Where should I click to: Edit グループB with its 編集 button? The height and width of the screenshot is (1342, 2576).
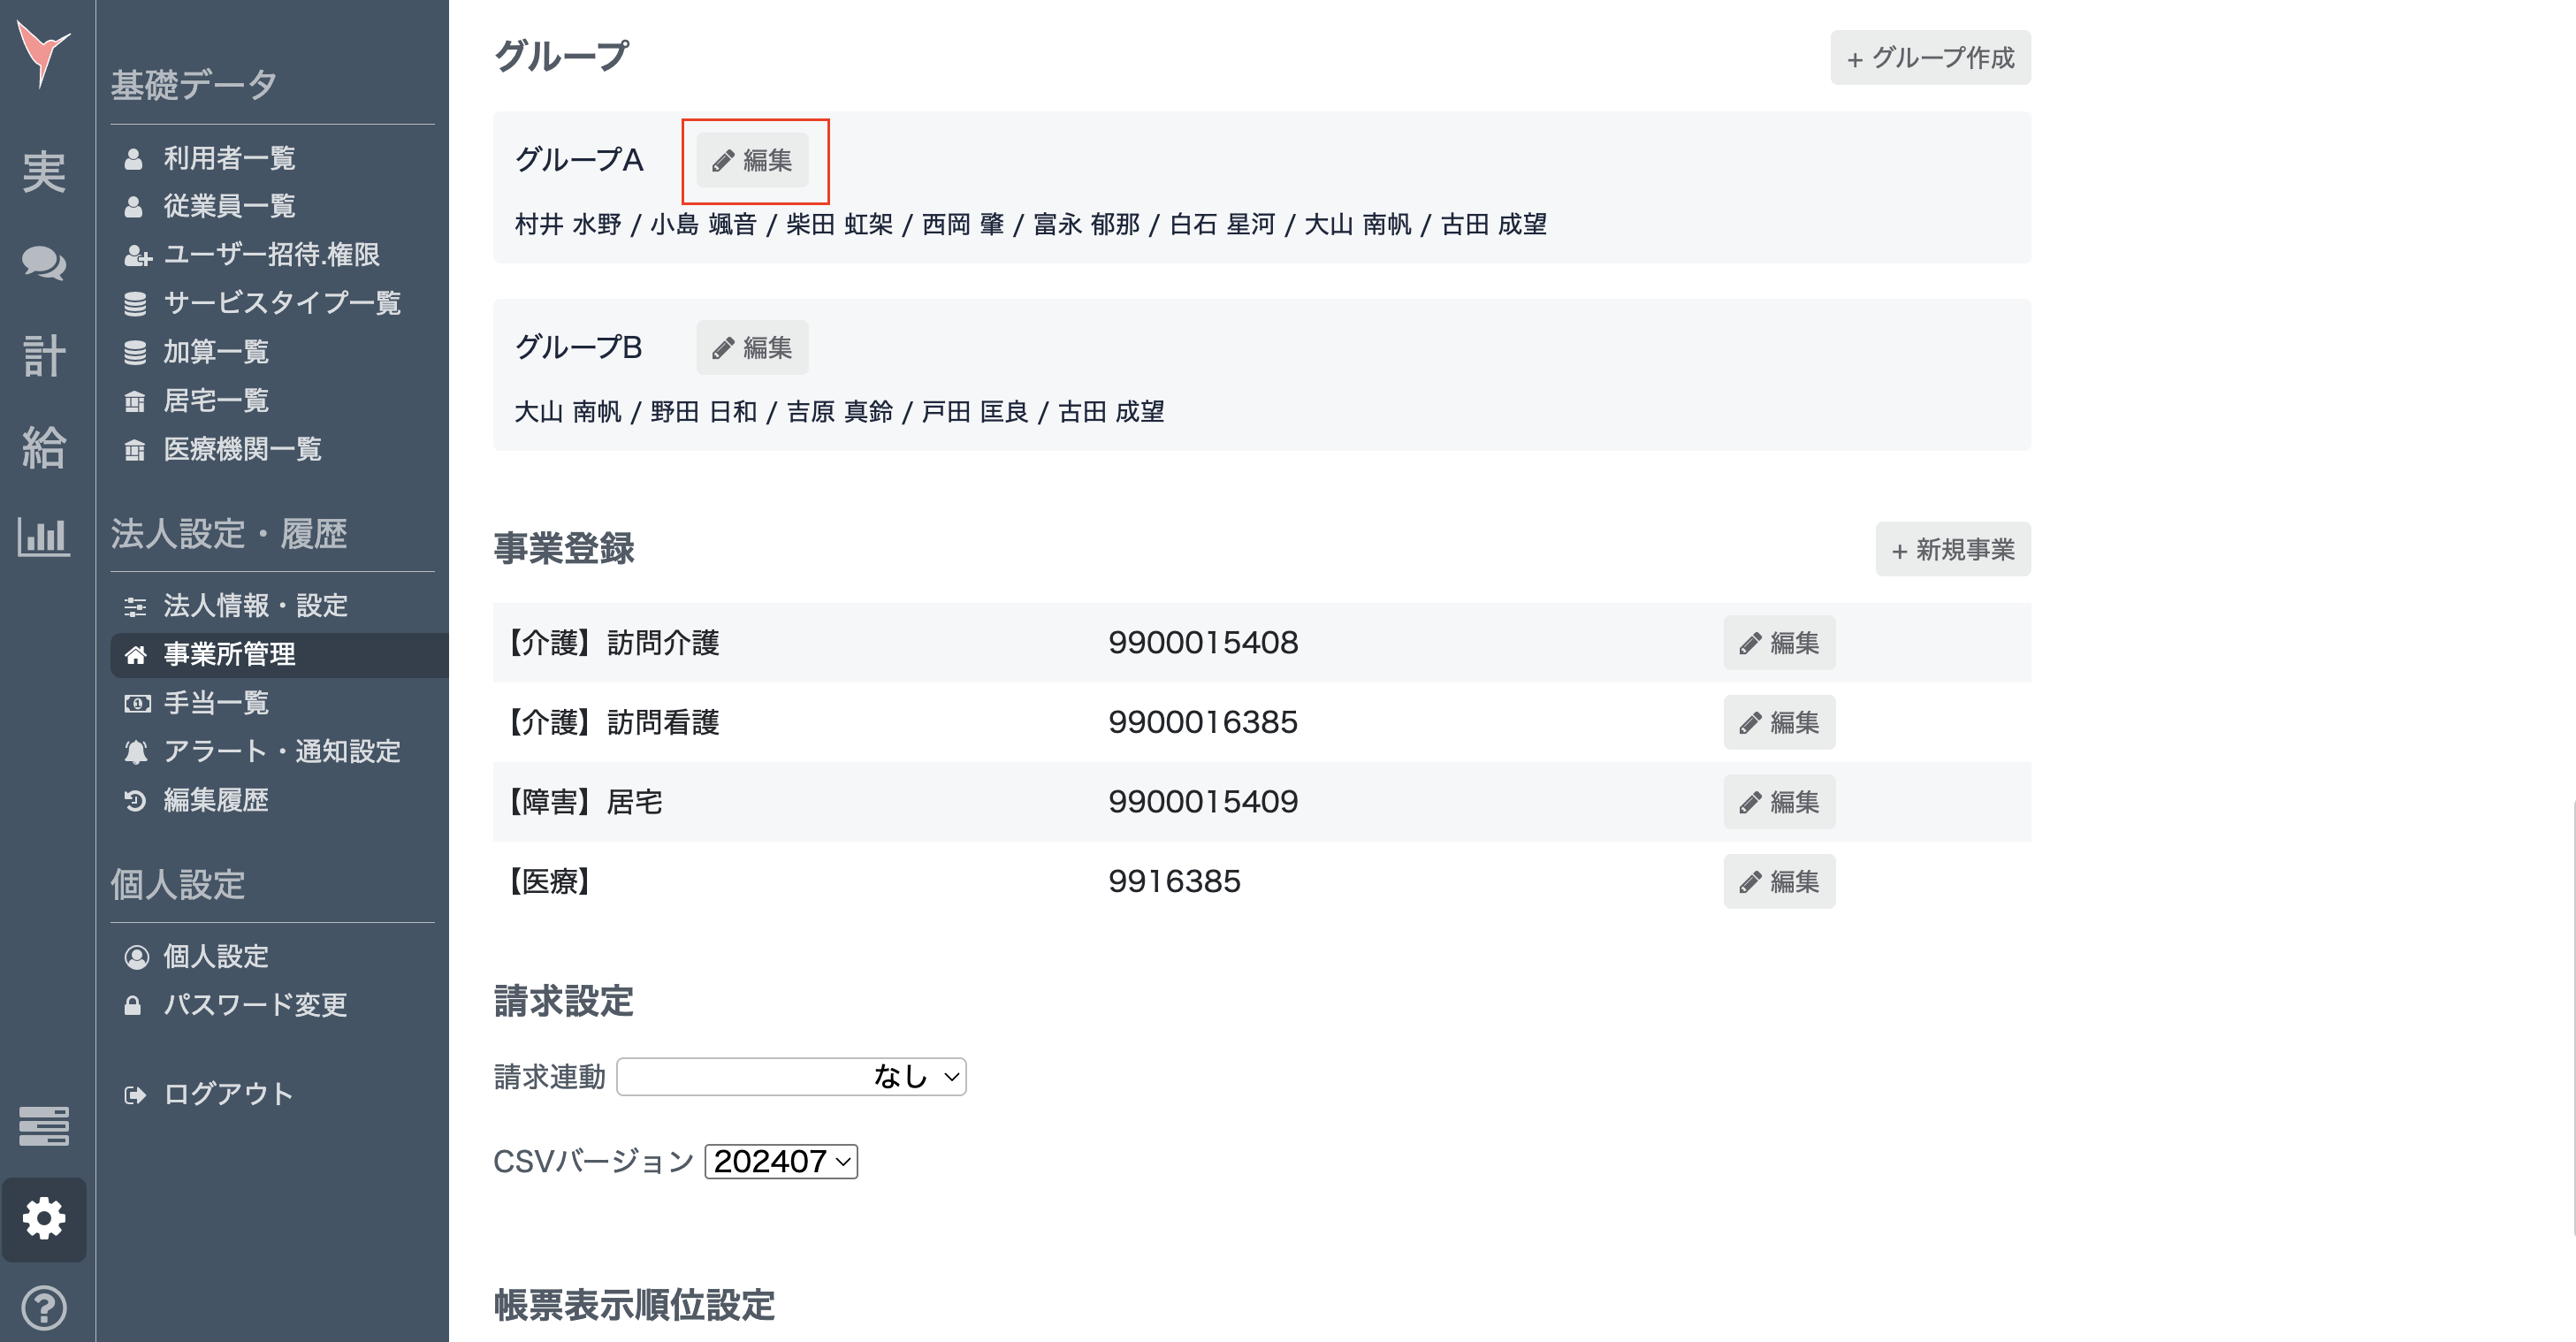coord(752,347)
